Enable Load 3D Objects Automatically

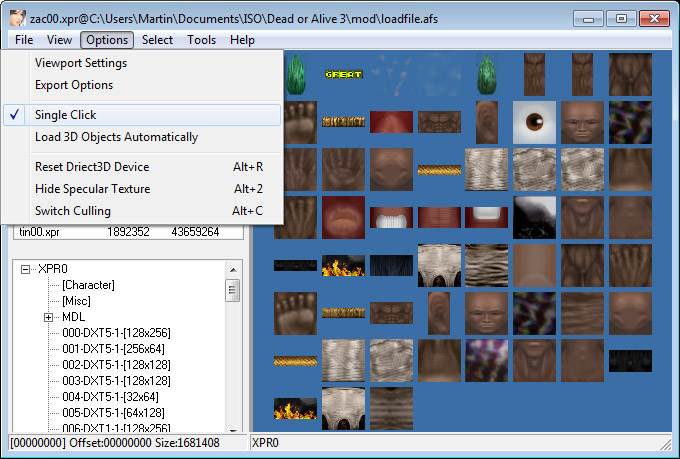(142, 137)
